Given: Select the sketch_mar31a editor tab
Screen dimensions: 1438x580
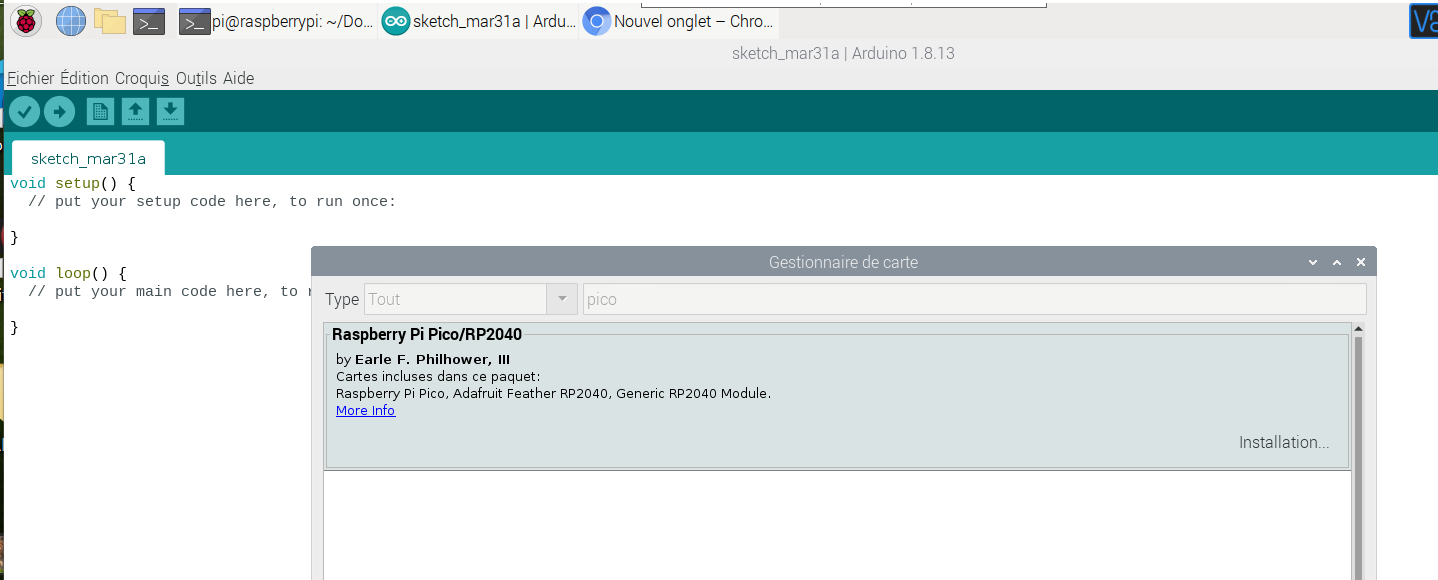Looking at the screenshot, I should (x=88, y=158).
